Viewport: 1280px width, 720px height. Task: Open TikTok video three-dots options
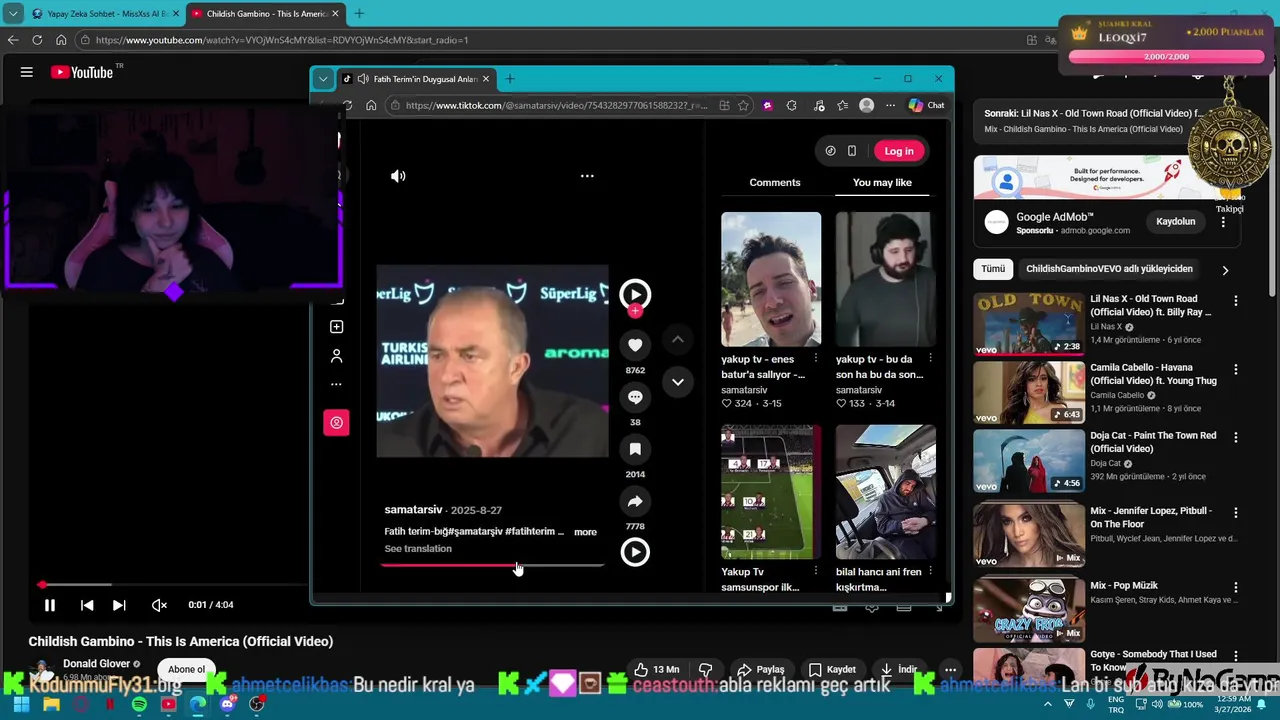(x=587, y=176)
